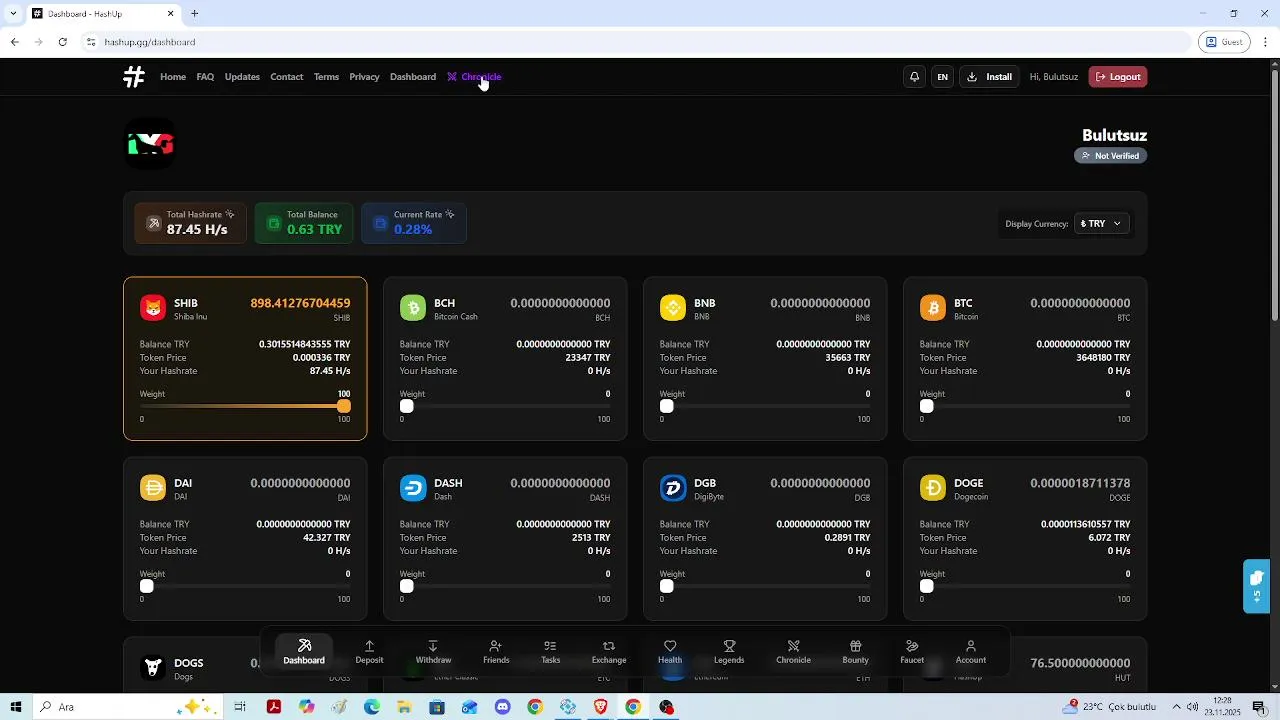Click the DAI weight slider handle
Image resolution: width=1280 pixels, height=720 pixels.
[x=147, y=586]
